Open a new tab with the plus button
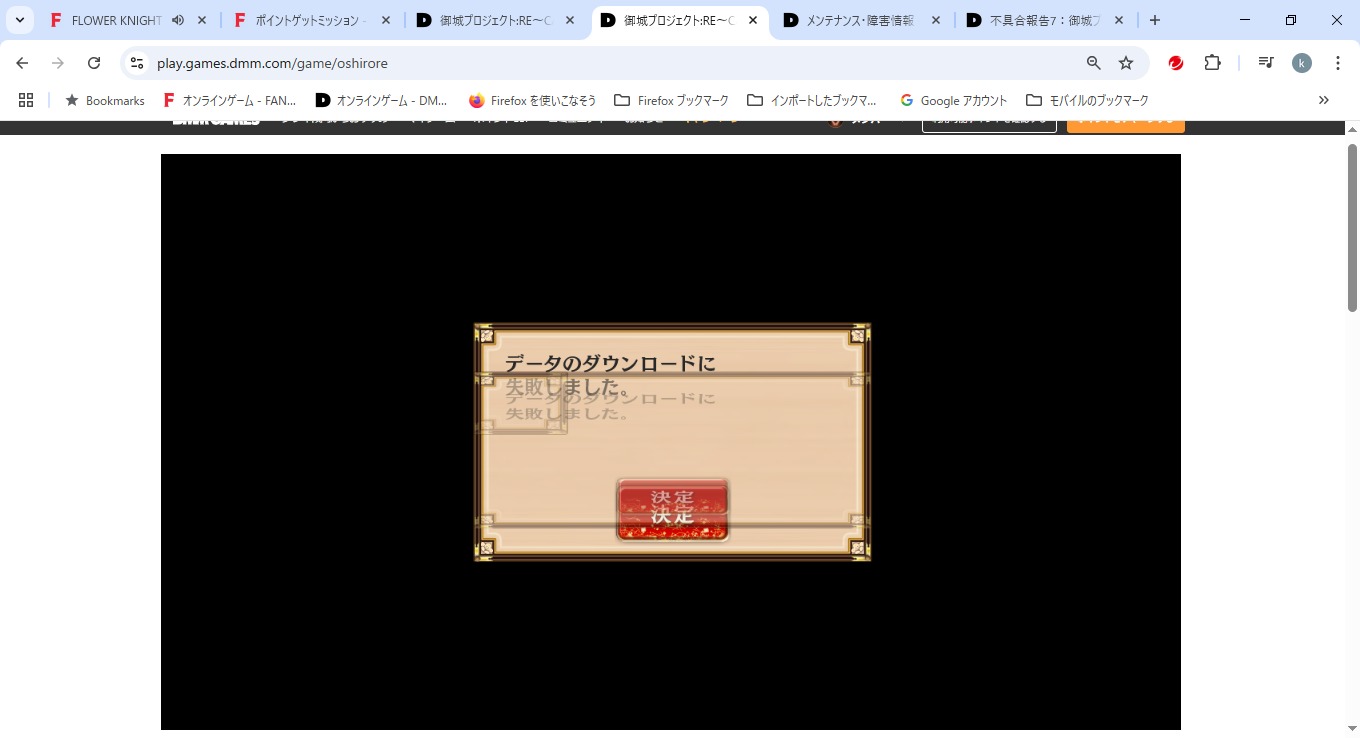The width and height of the screenshot is (1360, 738). (x=1155, y=20)
